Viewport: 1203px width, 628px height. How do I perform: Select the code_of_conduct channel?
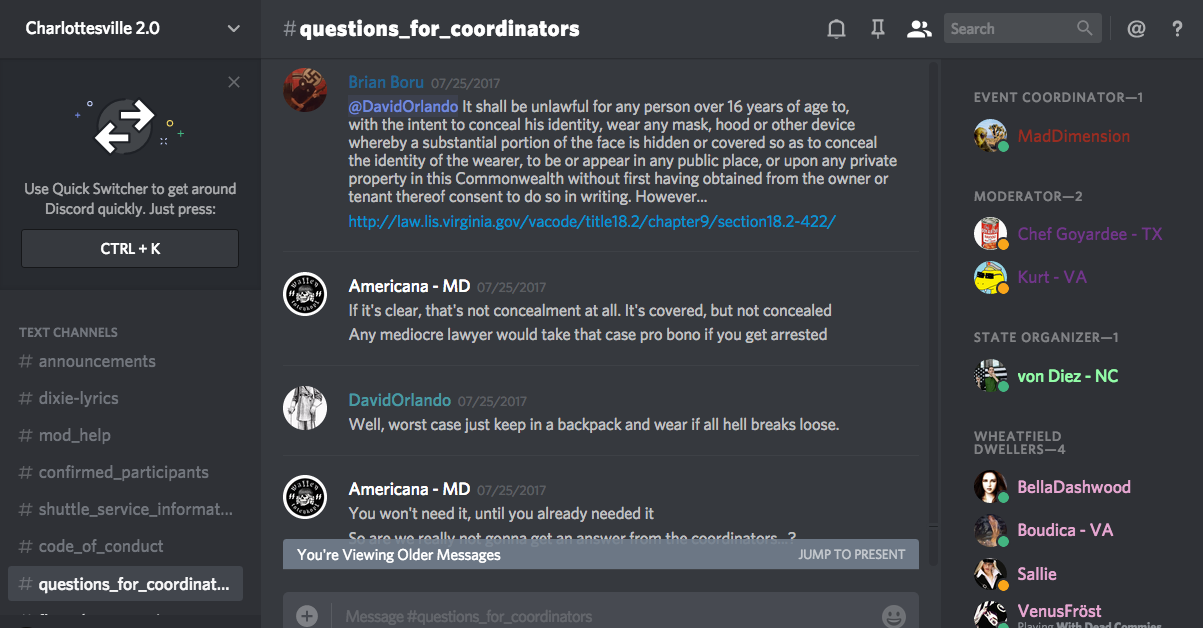point(101,546)
